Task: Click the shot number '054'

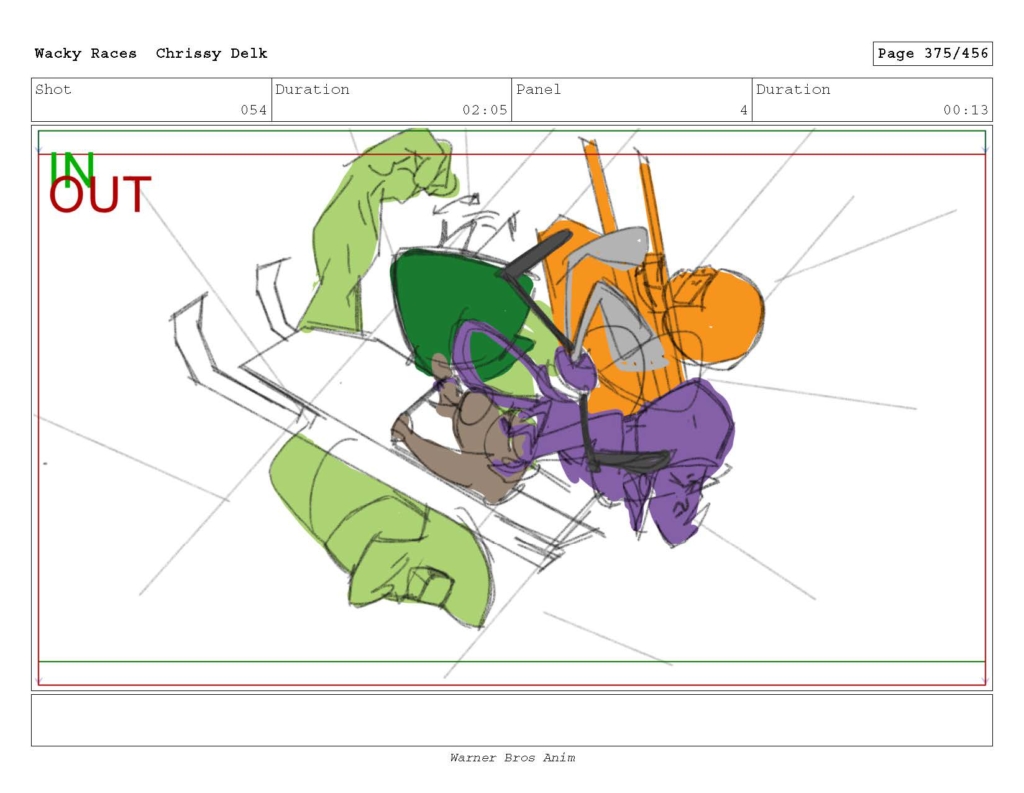Action: (253, 110)
